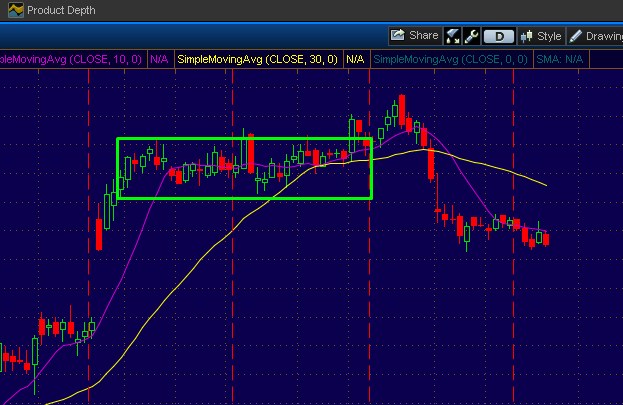Click the Share icon
This screenshot has width=623, height=405.
click(397, 35)
